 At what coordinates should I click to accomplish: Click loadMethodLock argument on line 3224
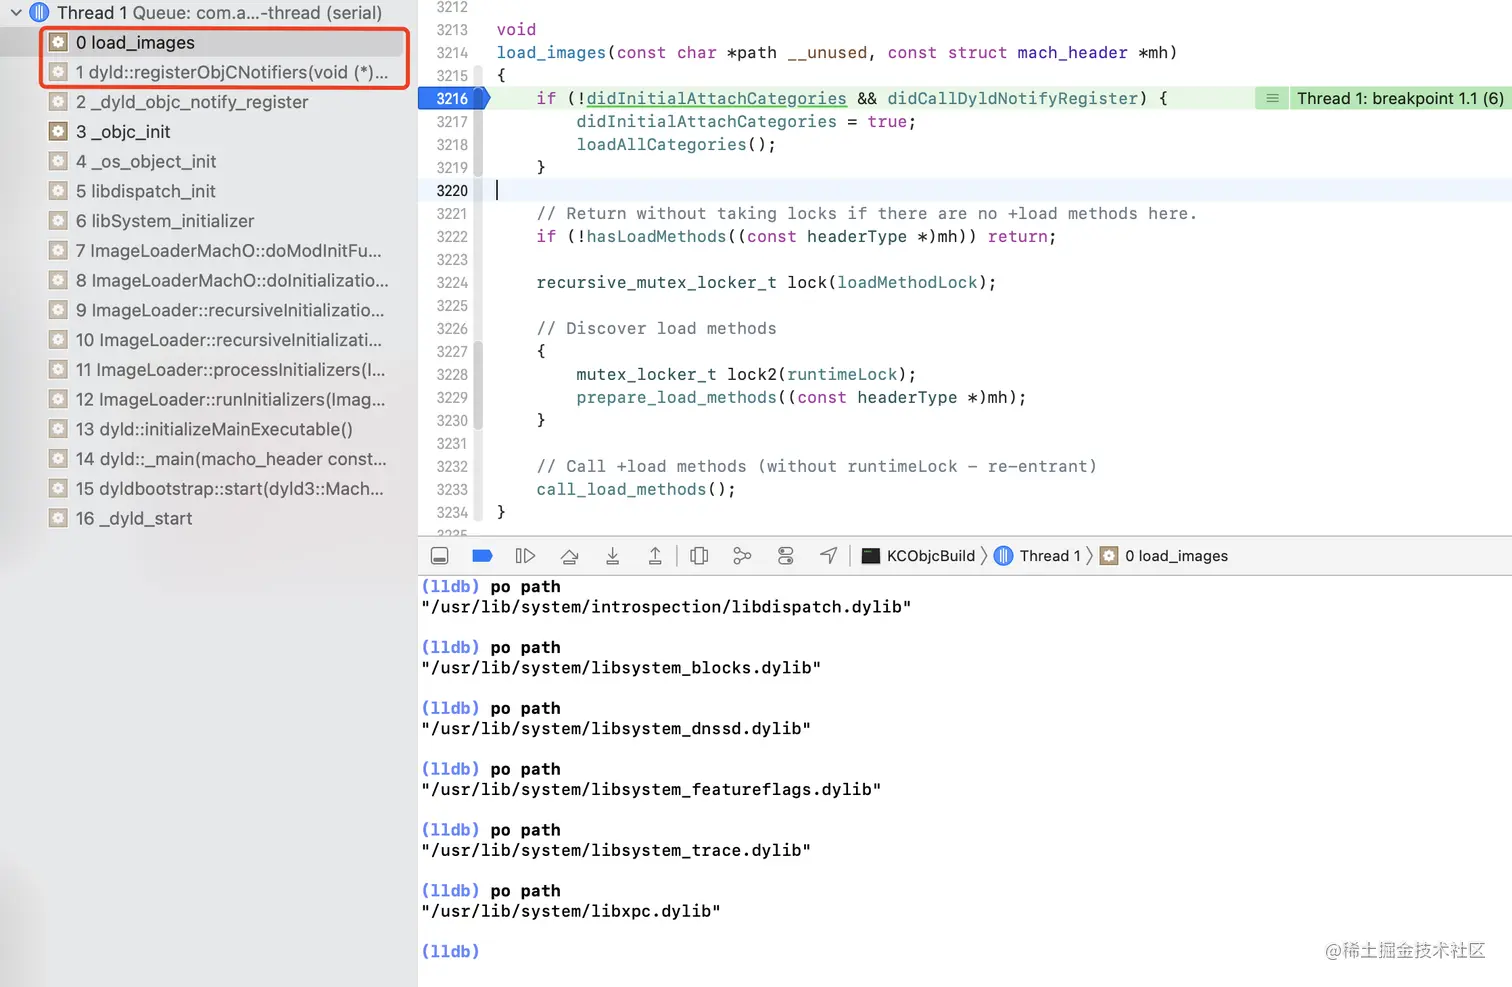click(907, 282)
